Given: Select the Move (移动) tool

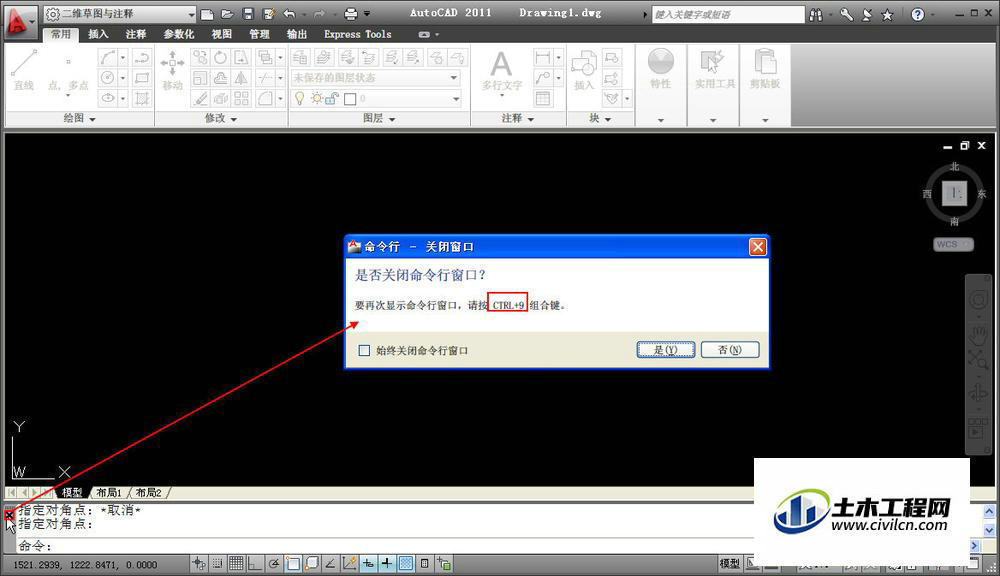Looking at the screenshot, I should coord(172,70).
